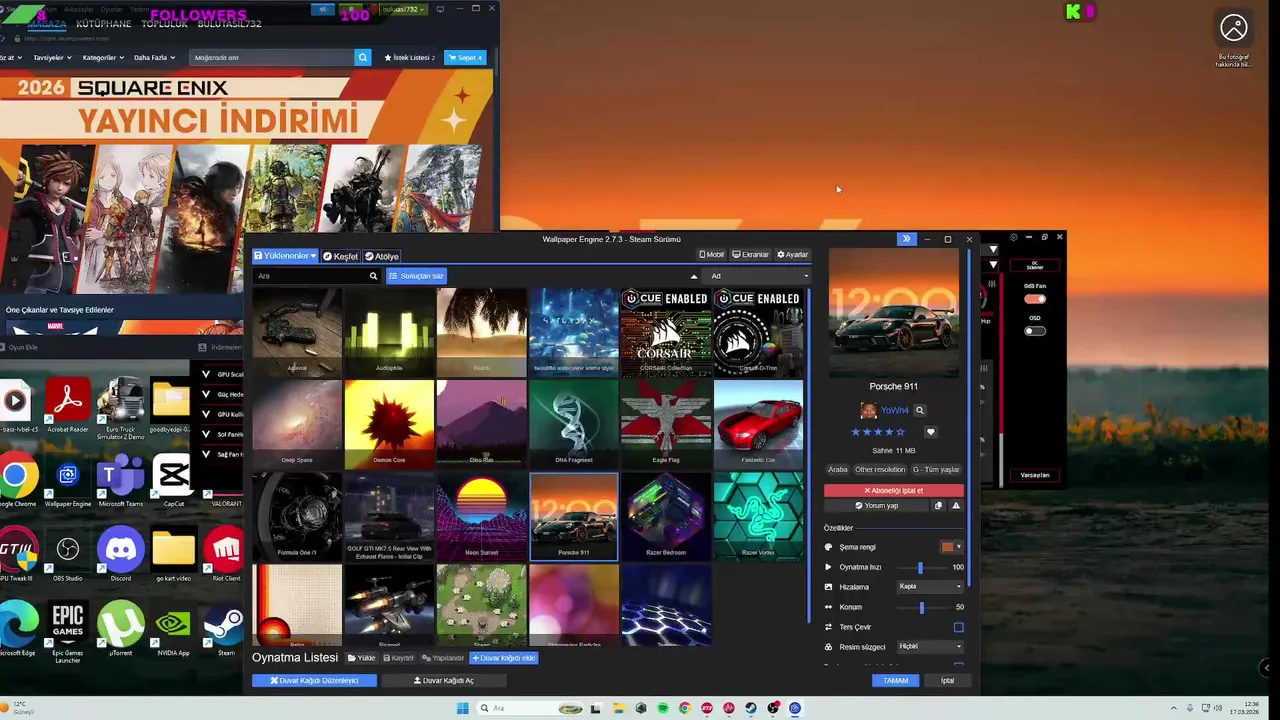Select the CORSAIR Collection wallpaper thumbnail
The image size is (1280, 720).
pyautogui.click(x=666, y=332)
